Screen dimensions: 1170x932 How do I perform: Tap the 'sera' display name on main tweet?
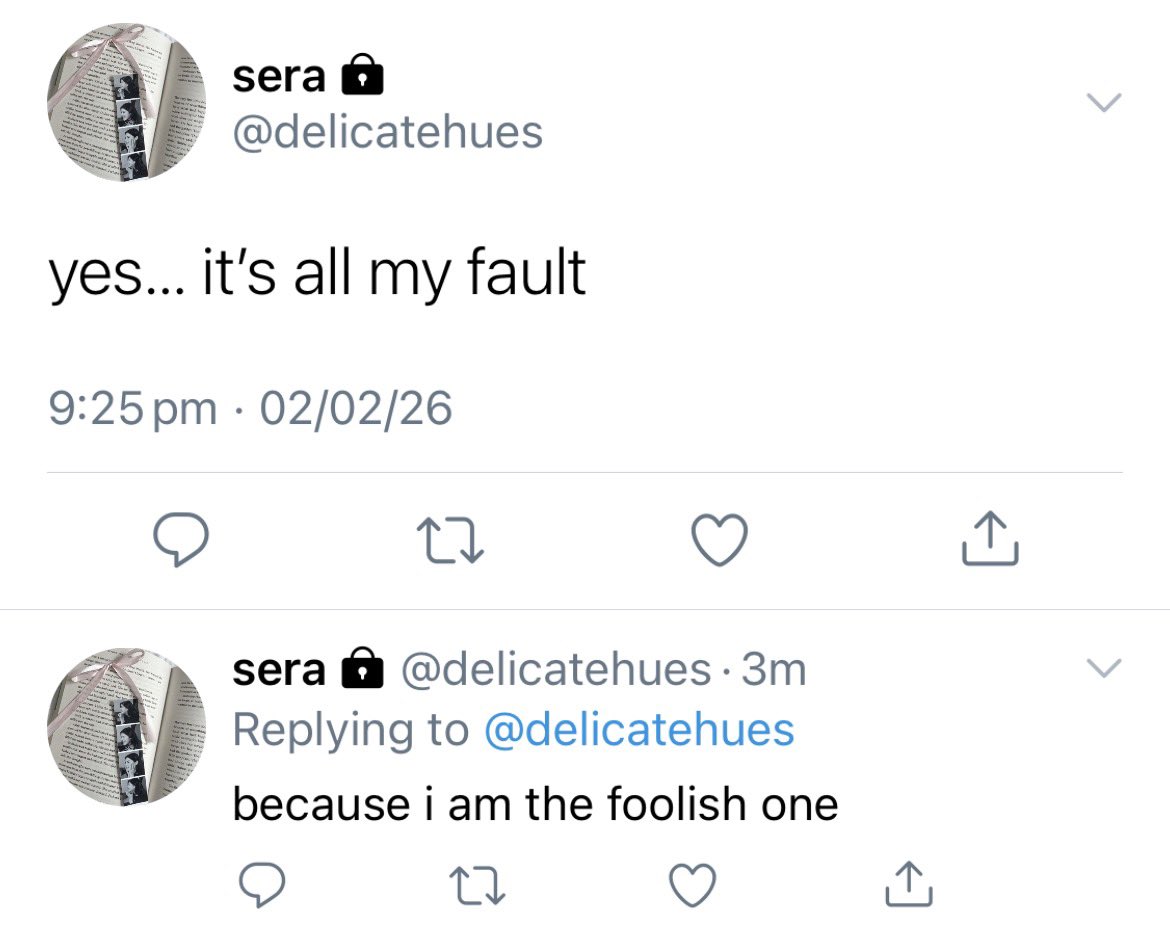click(x=278, y=77)
